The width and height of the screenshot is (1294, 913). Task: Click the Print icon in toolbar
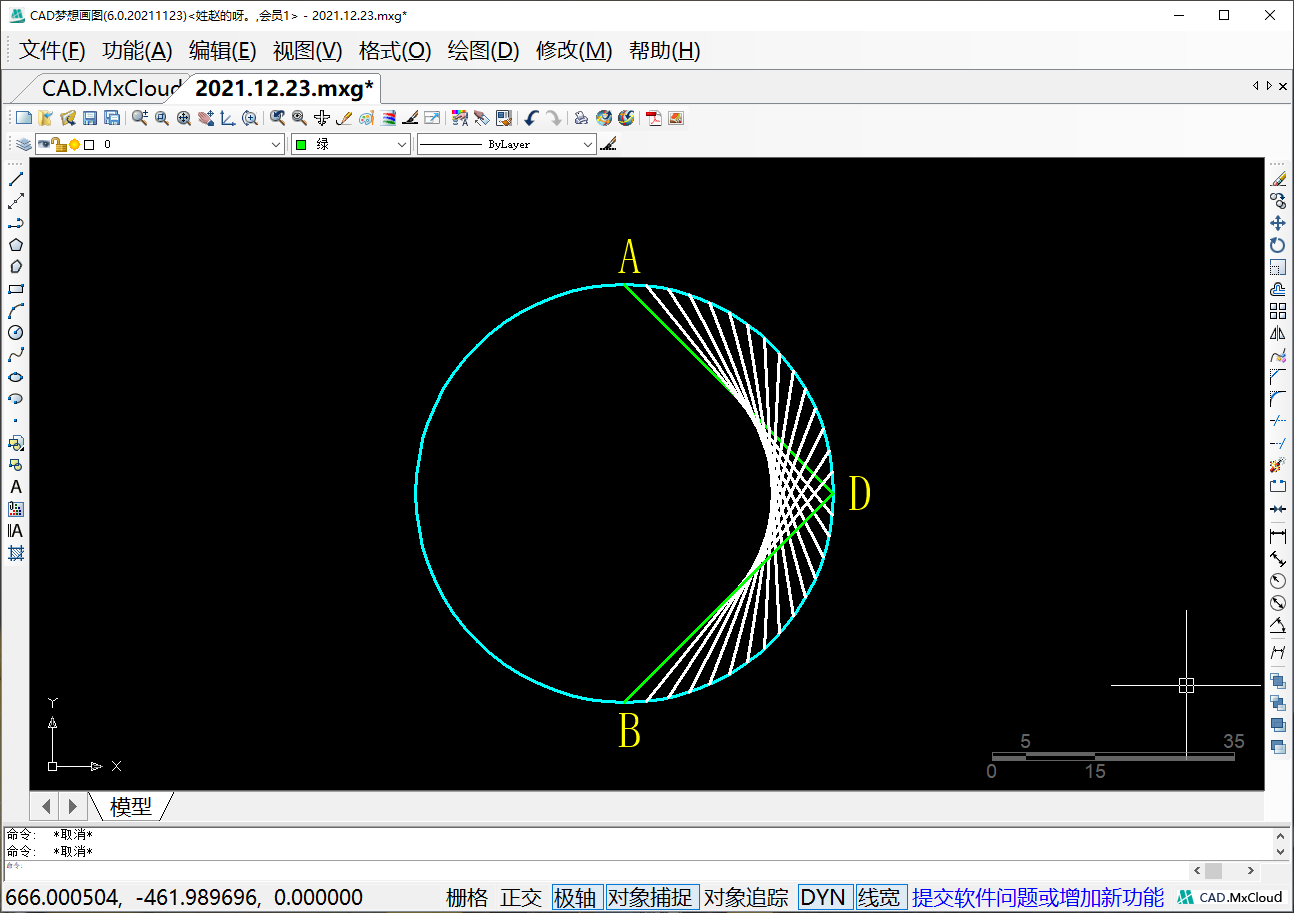(581, 118)
